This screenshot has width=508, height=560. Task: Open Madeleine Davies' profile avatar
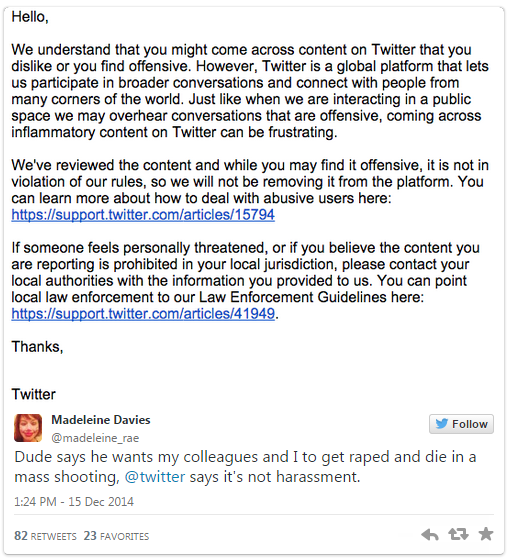(x=28, y=428)
